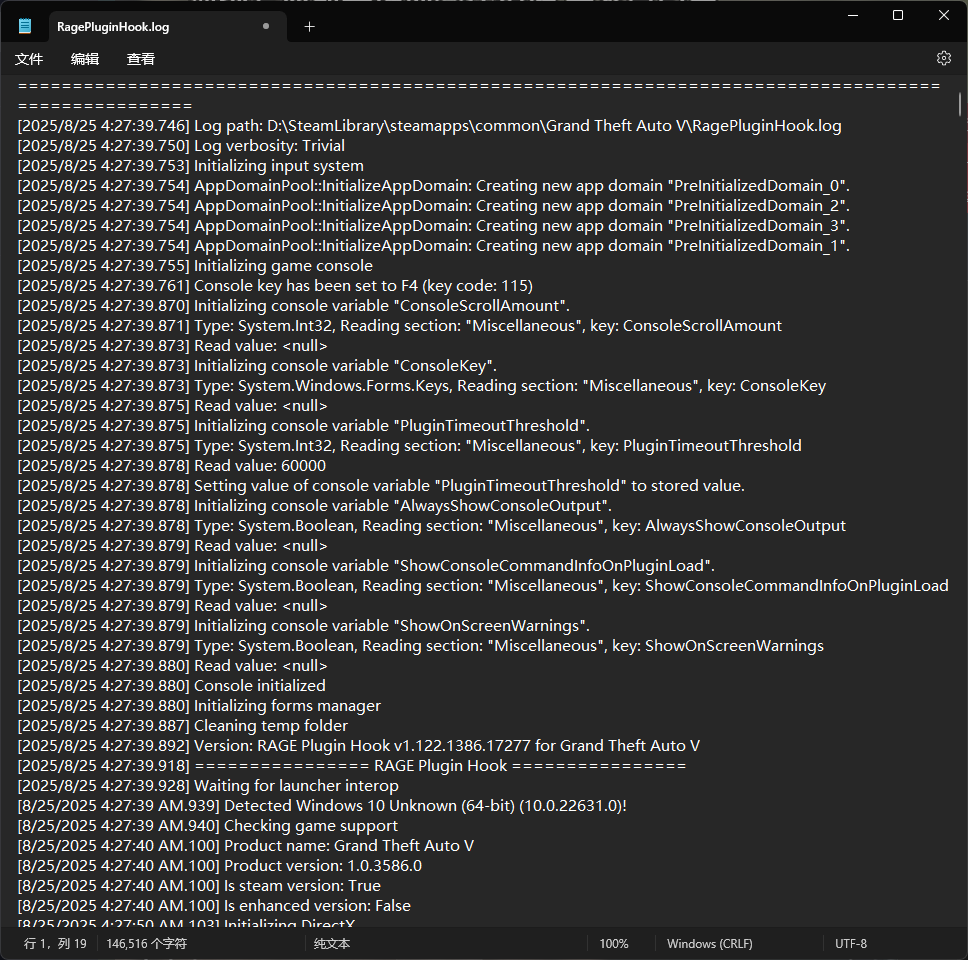Click the line initializing variable "ConsoleScrollAmount"

[x=294, y=306]
